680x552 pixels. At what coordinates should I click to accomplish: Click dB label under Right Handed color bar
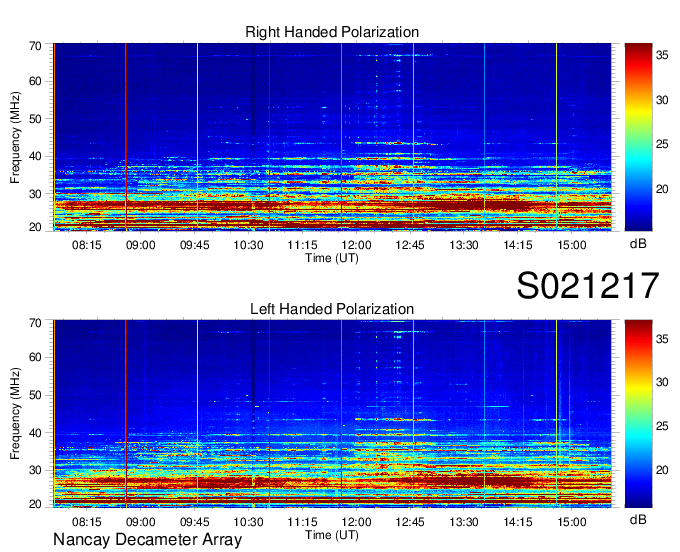point(638,244)
